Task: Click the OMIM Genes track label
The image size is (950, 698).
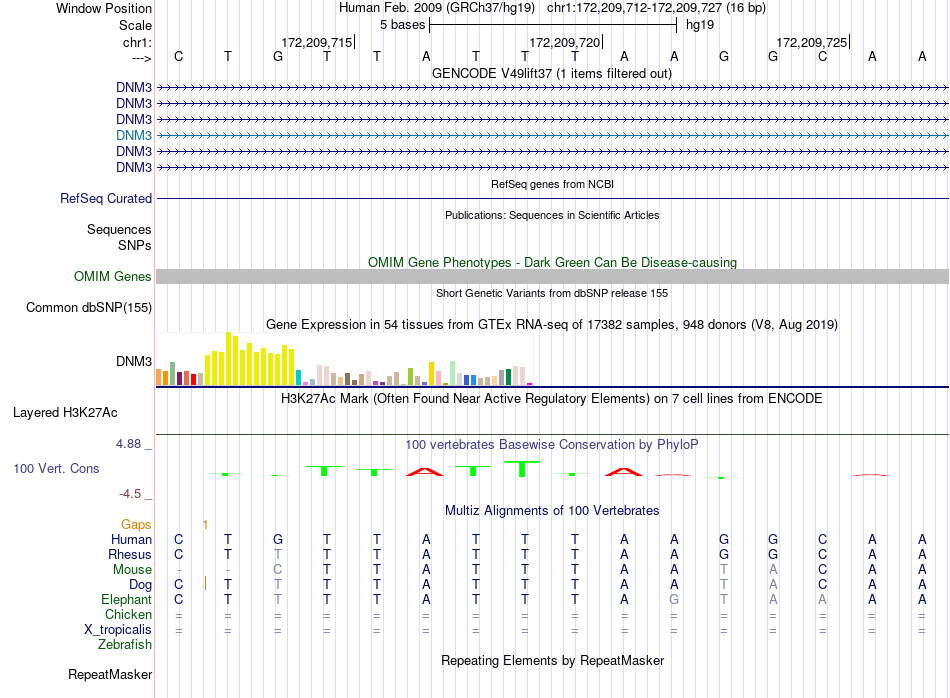Action: (113, 276)
